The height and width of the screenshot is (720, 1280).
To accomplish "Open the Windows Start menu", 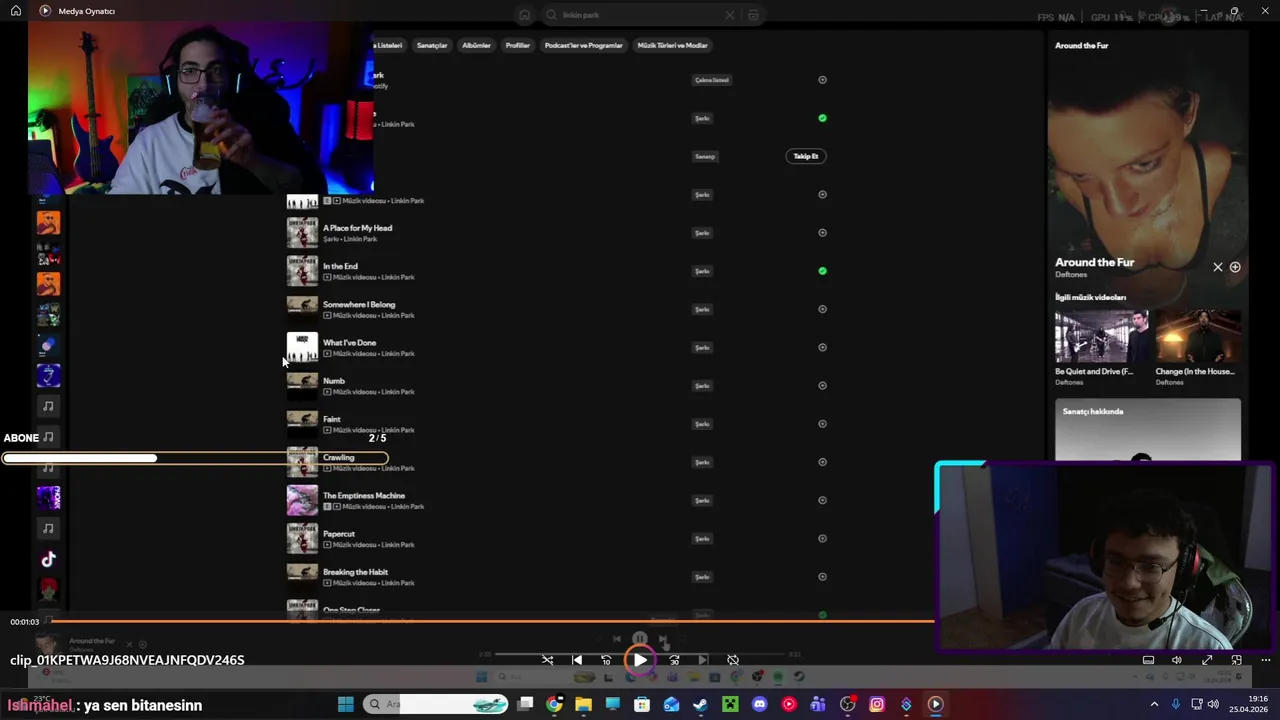I will tap(345, 704).
